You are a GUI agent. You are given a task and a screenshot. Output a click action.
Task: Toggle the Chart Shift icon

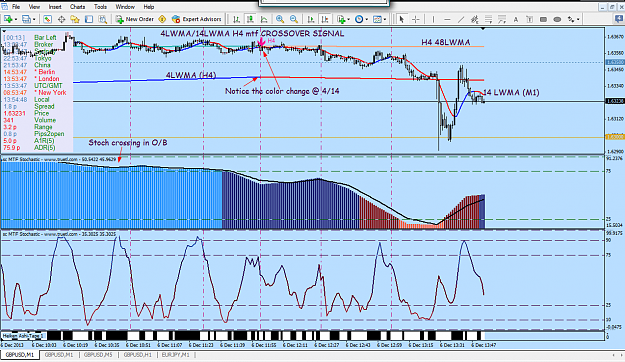coord(325,19)
